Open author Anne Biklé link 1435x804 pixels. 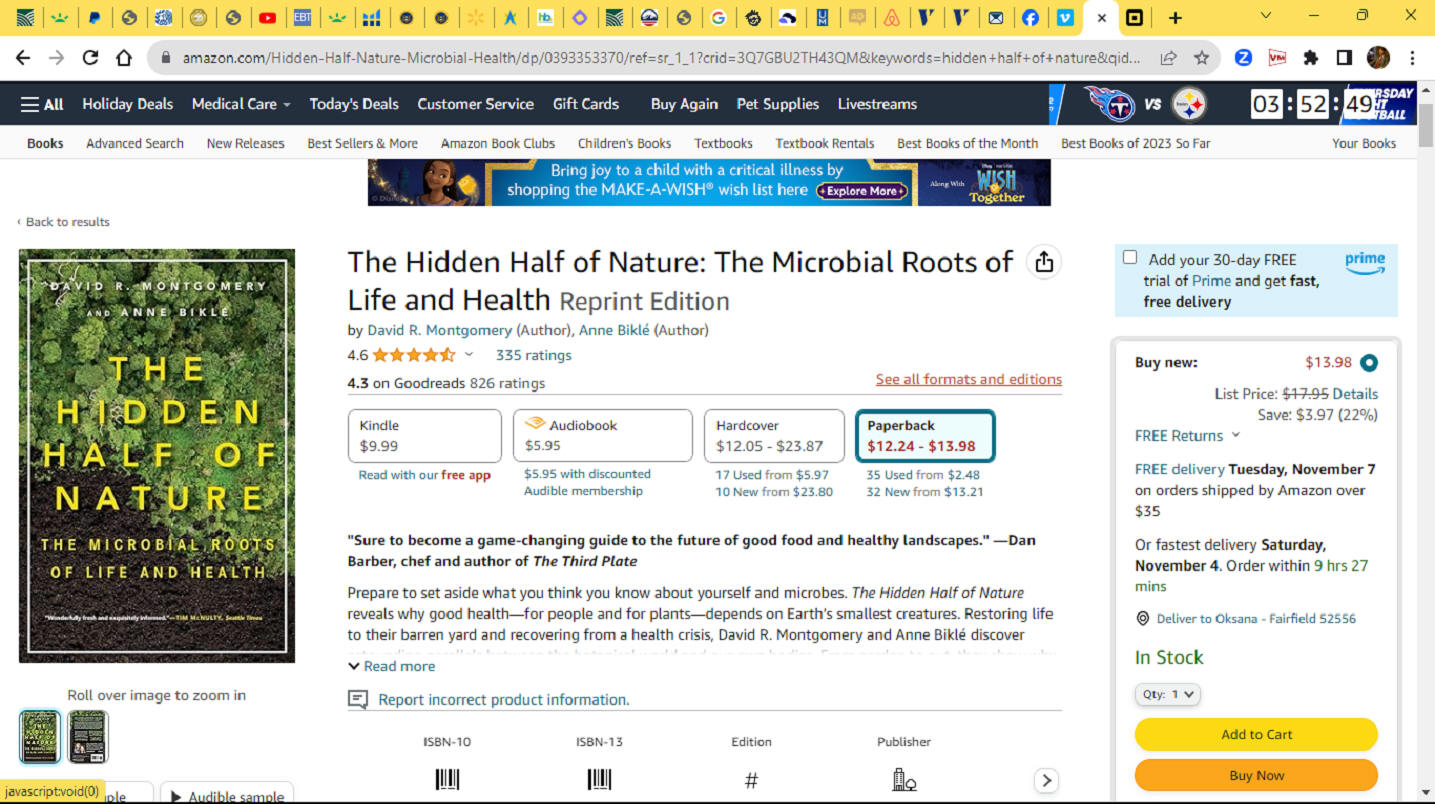coord(614,330)
